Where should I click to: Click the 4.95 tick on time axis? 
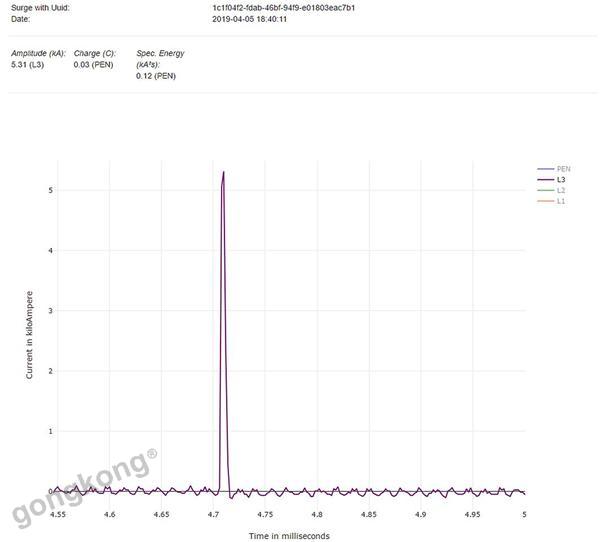[x=472, y=514]
